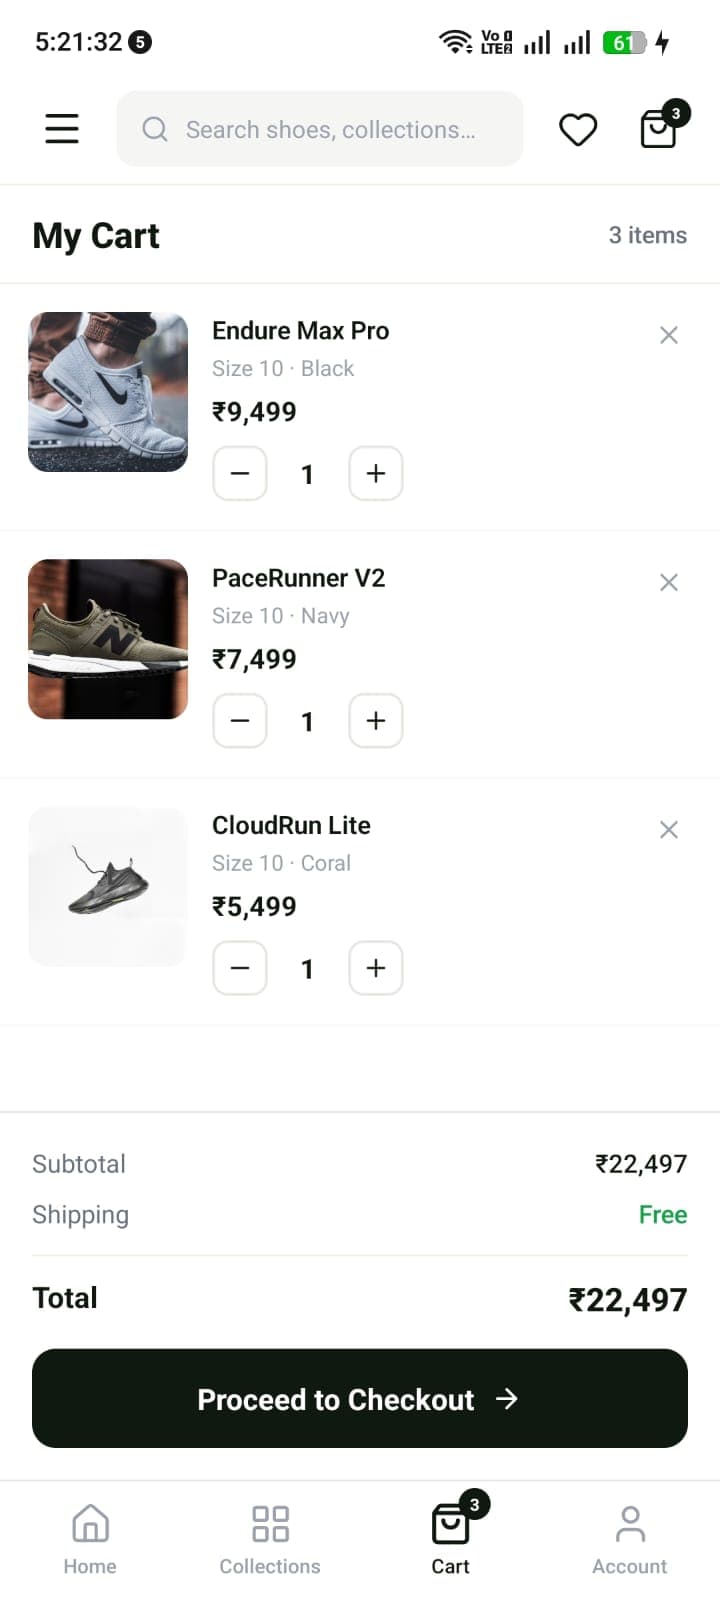The height and width of the screenshot is (1600, 720).
Task: Increase CloudRun Lite quantity
Action: point(375,967)
